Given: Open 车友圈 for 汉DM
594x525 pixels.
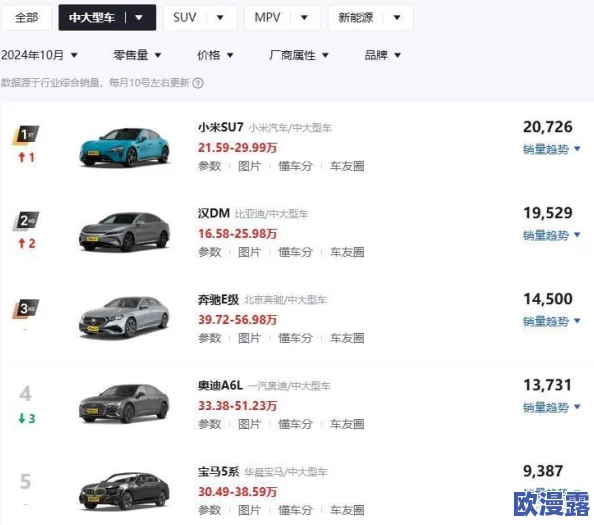Looking at the screenshot, I should pyautogui.click(x=347, y=252).
